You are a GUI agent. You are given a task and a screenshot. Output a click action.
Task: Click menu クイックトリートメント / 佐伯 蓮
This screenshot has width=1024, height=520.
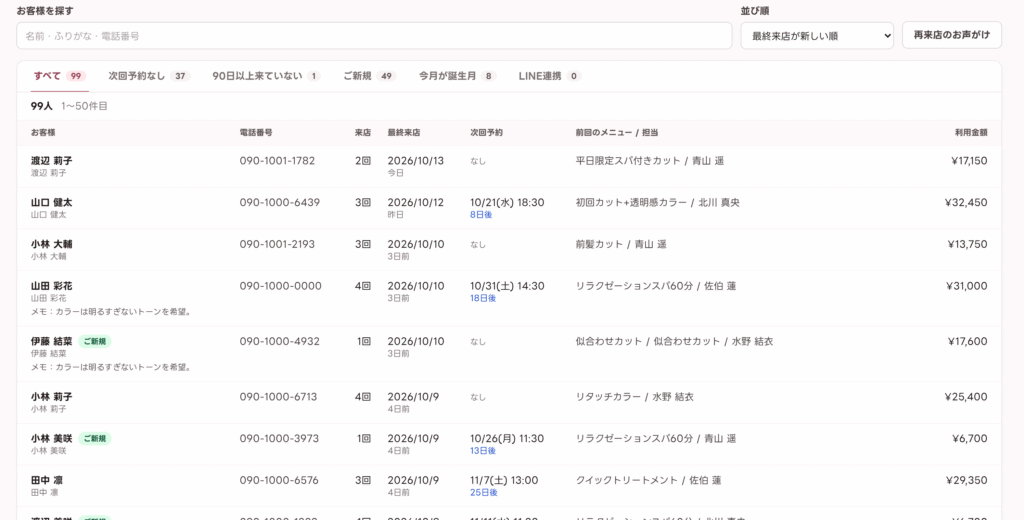648,481
